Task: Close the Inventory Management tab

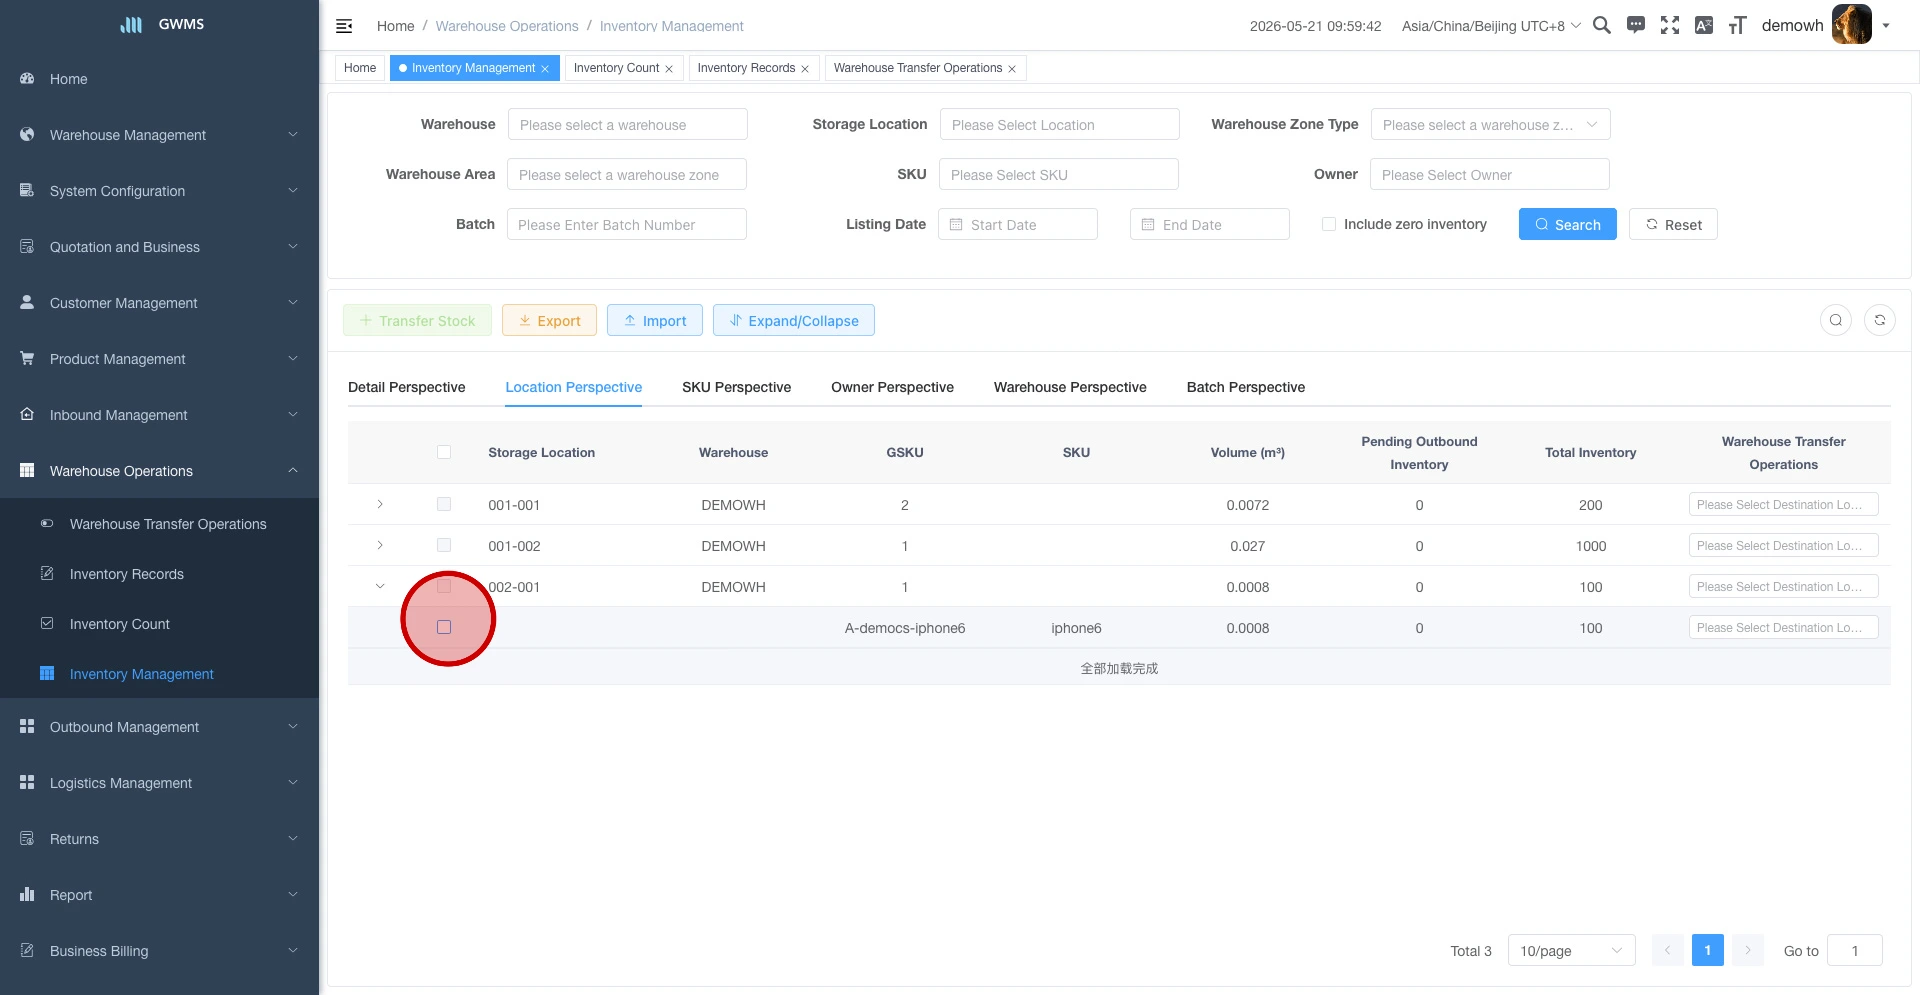Action: pyautogui.click(x=545, y=69)
